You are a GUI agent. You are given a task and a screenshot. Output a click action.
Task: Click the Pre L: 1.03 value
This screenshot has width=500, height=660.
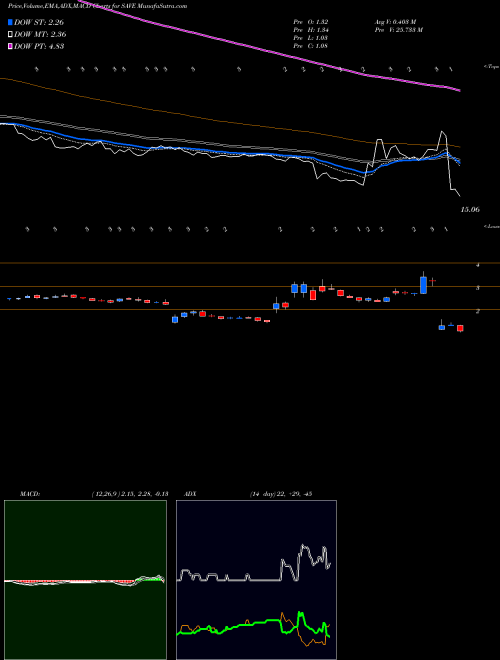tap(311, 38)
